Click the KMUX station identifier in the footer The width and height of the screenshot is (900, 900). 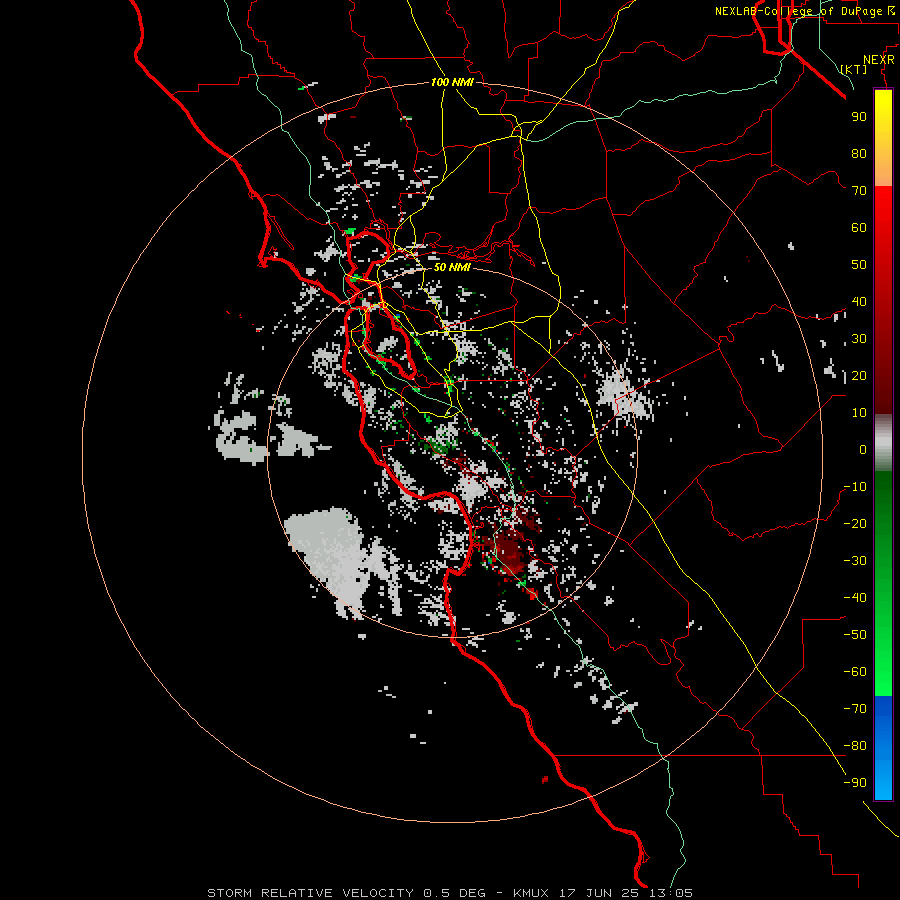point(531,893)
